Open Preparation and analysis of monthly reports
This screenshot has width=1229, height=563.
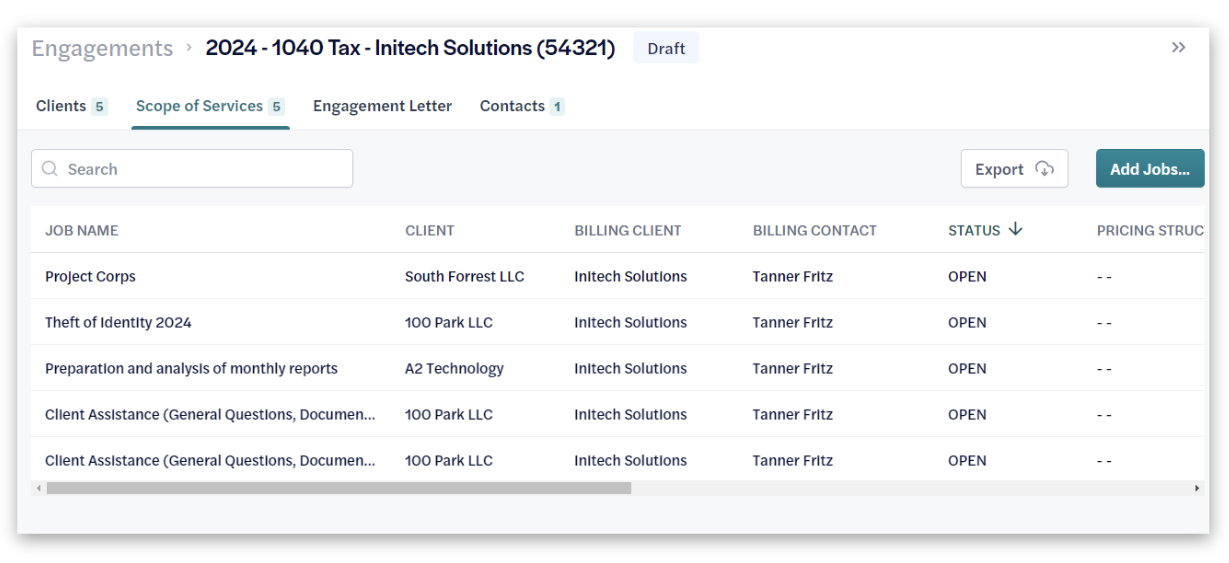[x=191, y=369]
